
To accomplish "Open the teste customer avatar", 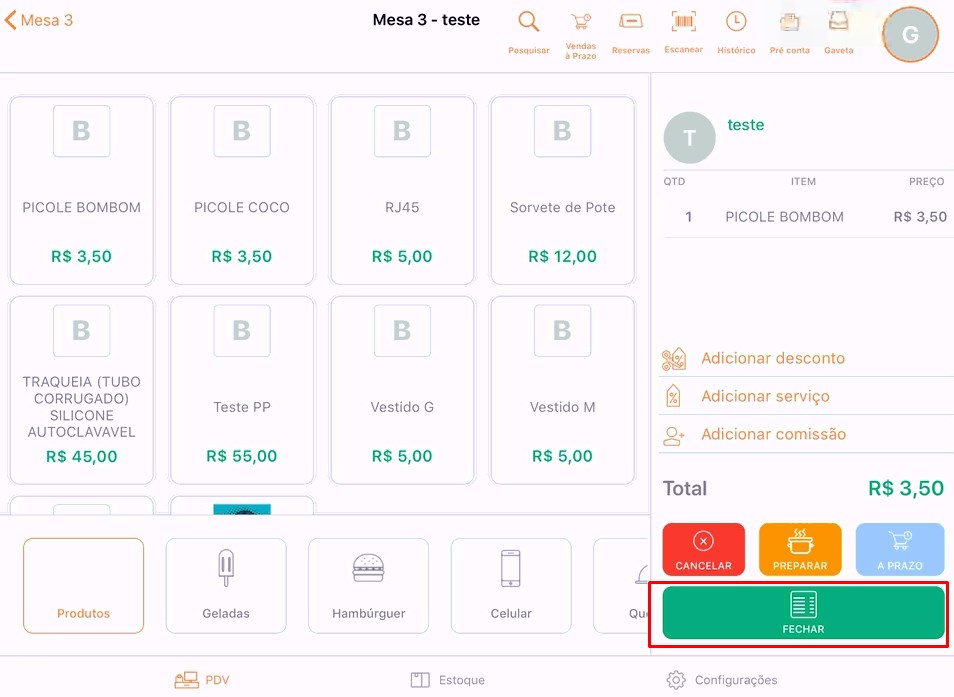I will click(x=689, y=137).
